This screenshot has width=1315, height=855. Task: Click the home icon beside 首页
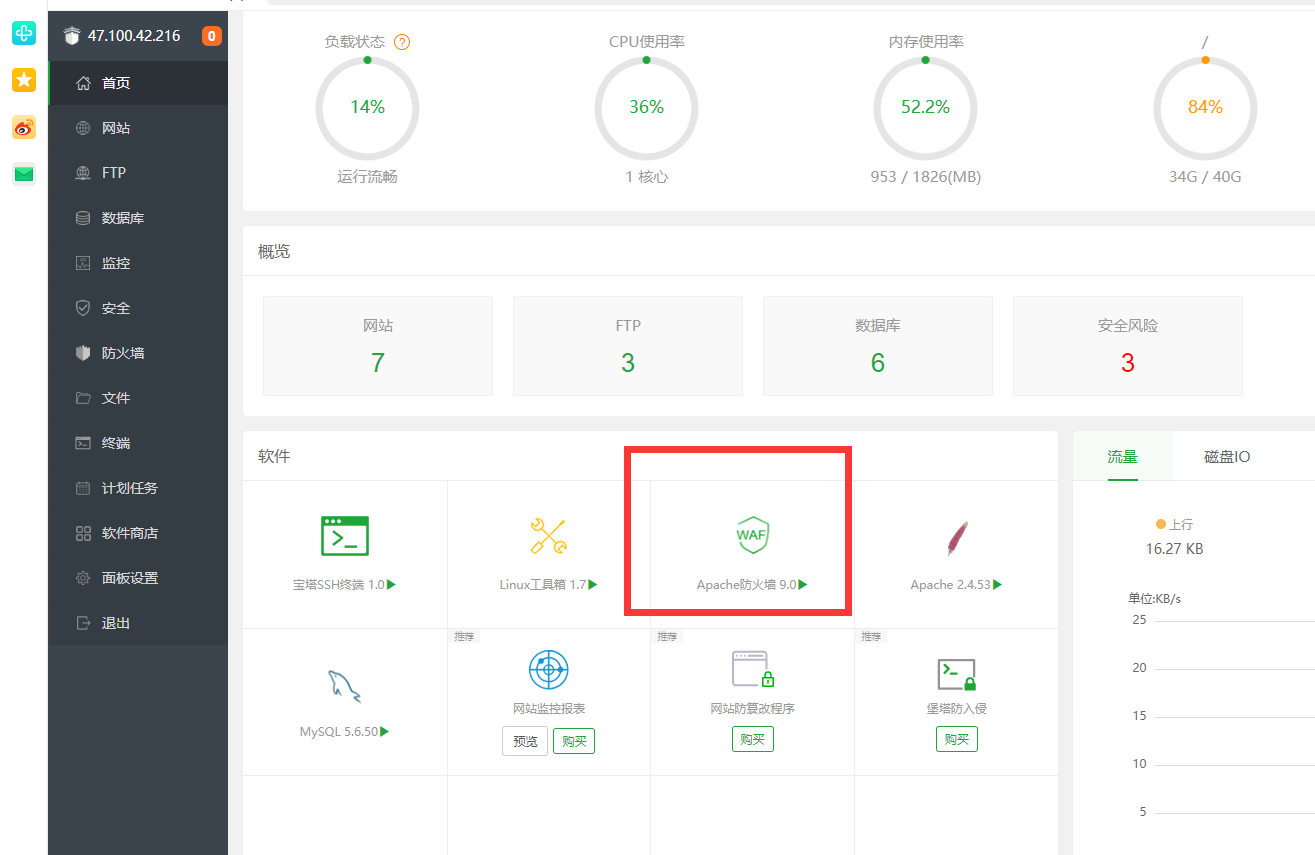[x=84, y=83]
